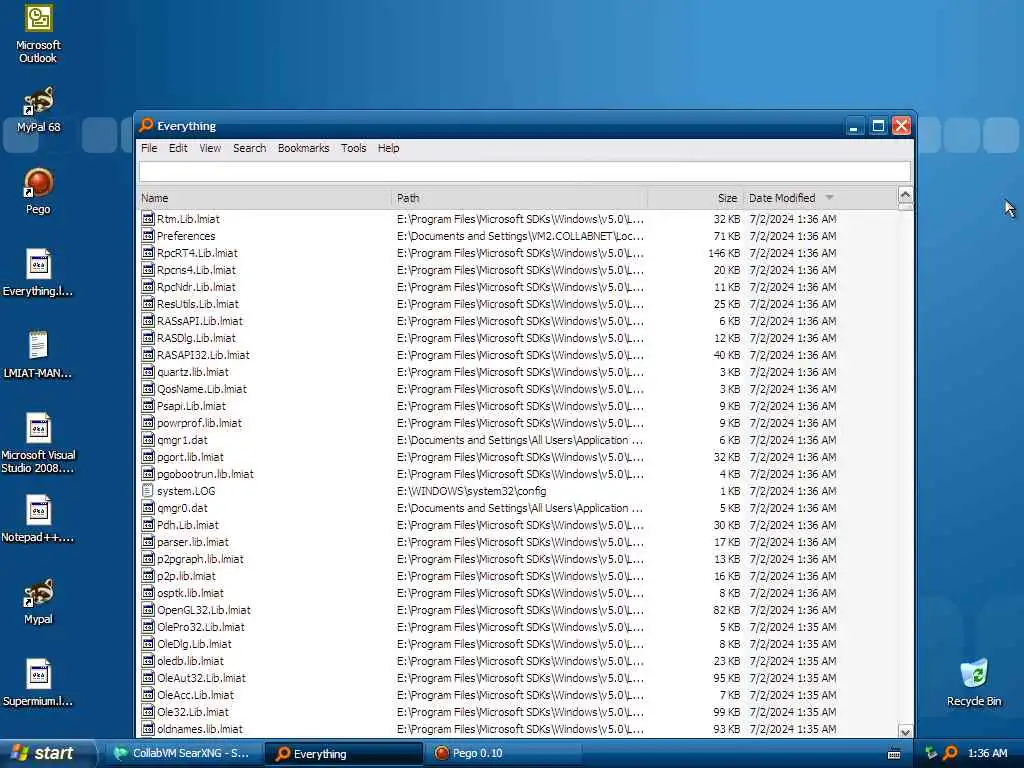Viewport: 1024px width, 768px height.
Task: Select the Everything.l... desktop file icon
Action: 38,273
